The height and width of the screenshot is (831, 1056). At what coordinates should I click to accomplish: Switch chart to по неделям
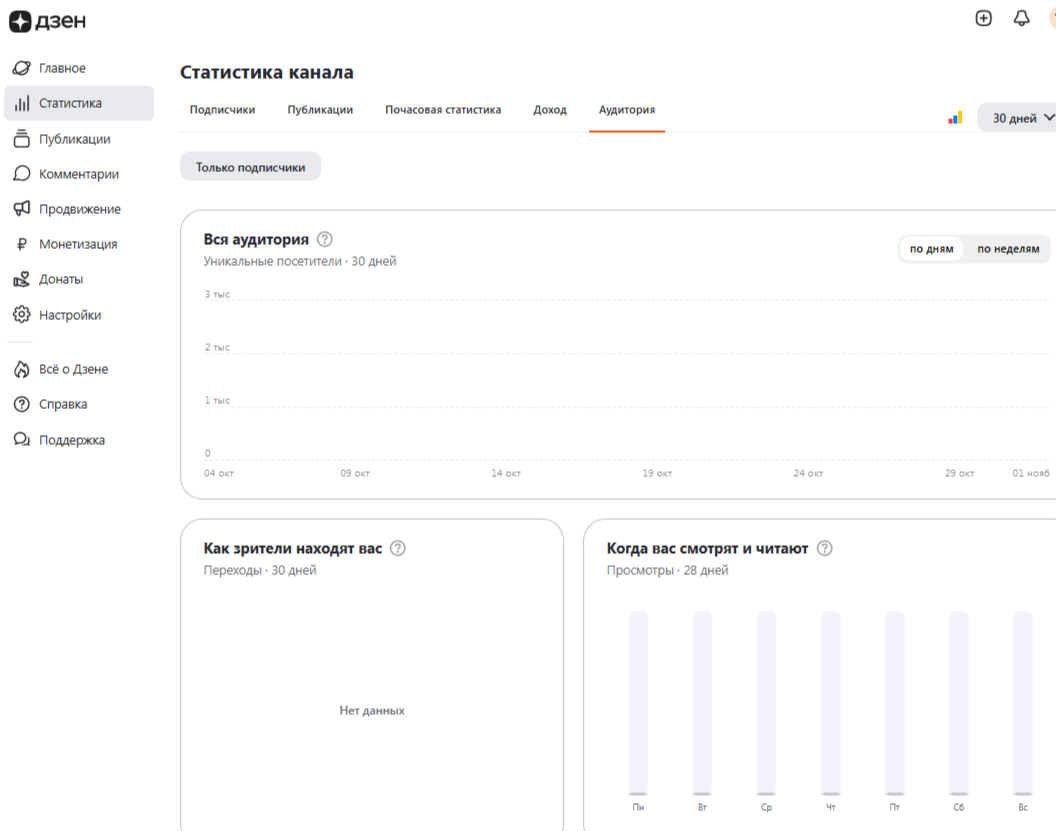[x=1008, y=249]
